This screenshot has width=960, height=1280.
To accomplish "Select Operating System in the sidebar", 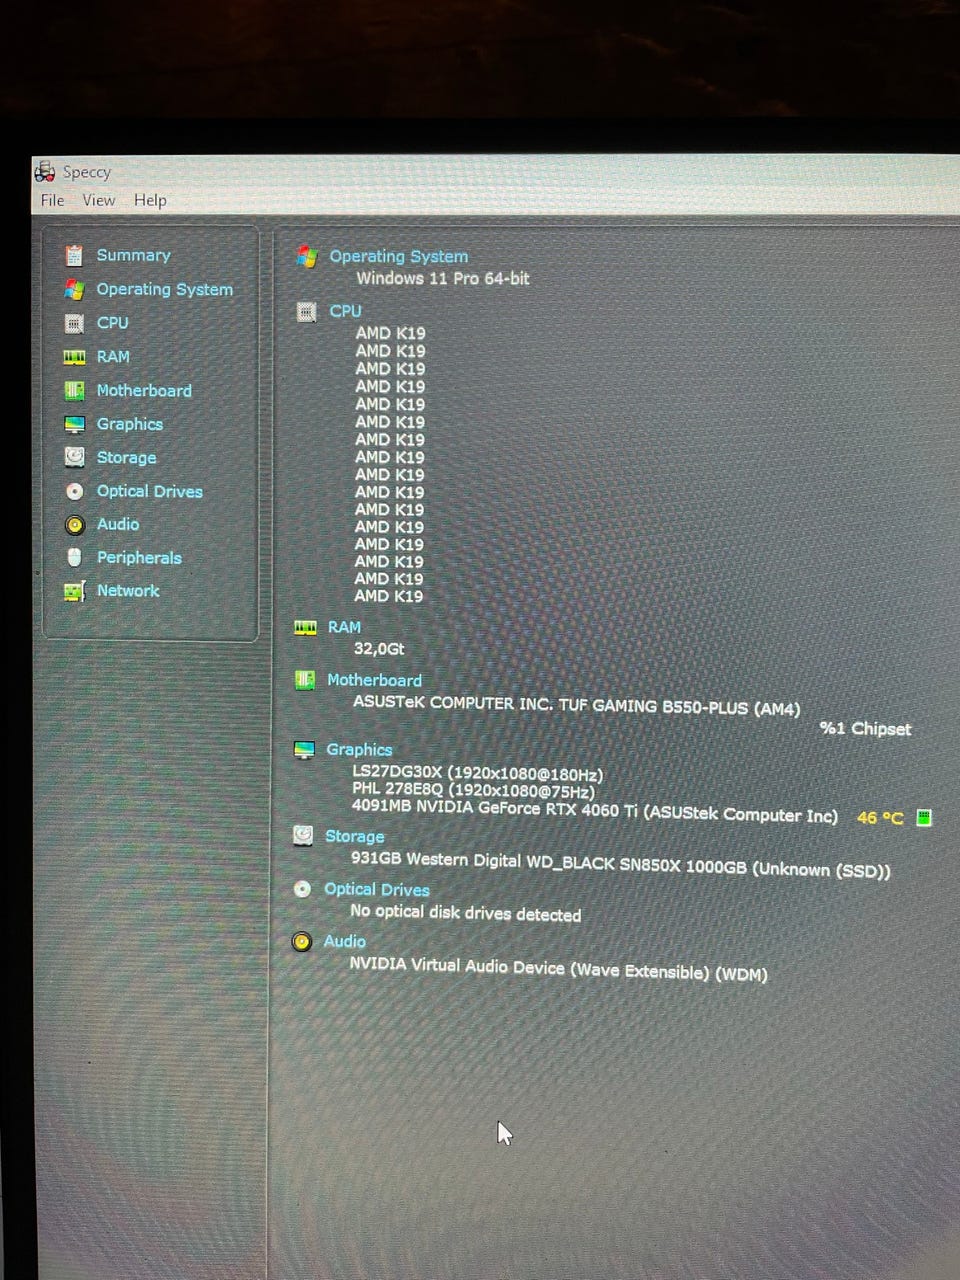I will (x=164, y=289).
